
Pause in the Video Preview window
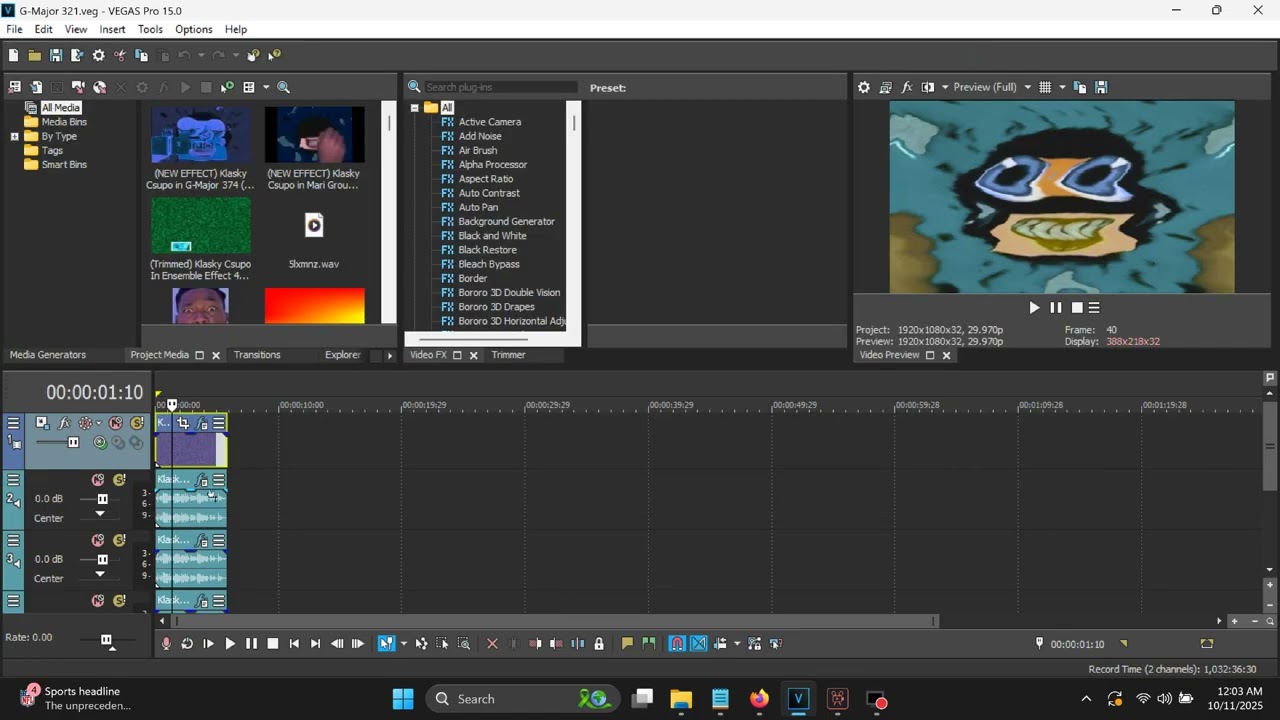(x=1056, y=308)
